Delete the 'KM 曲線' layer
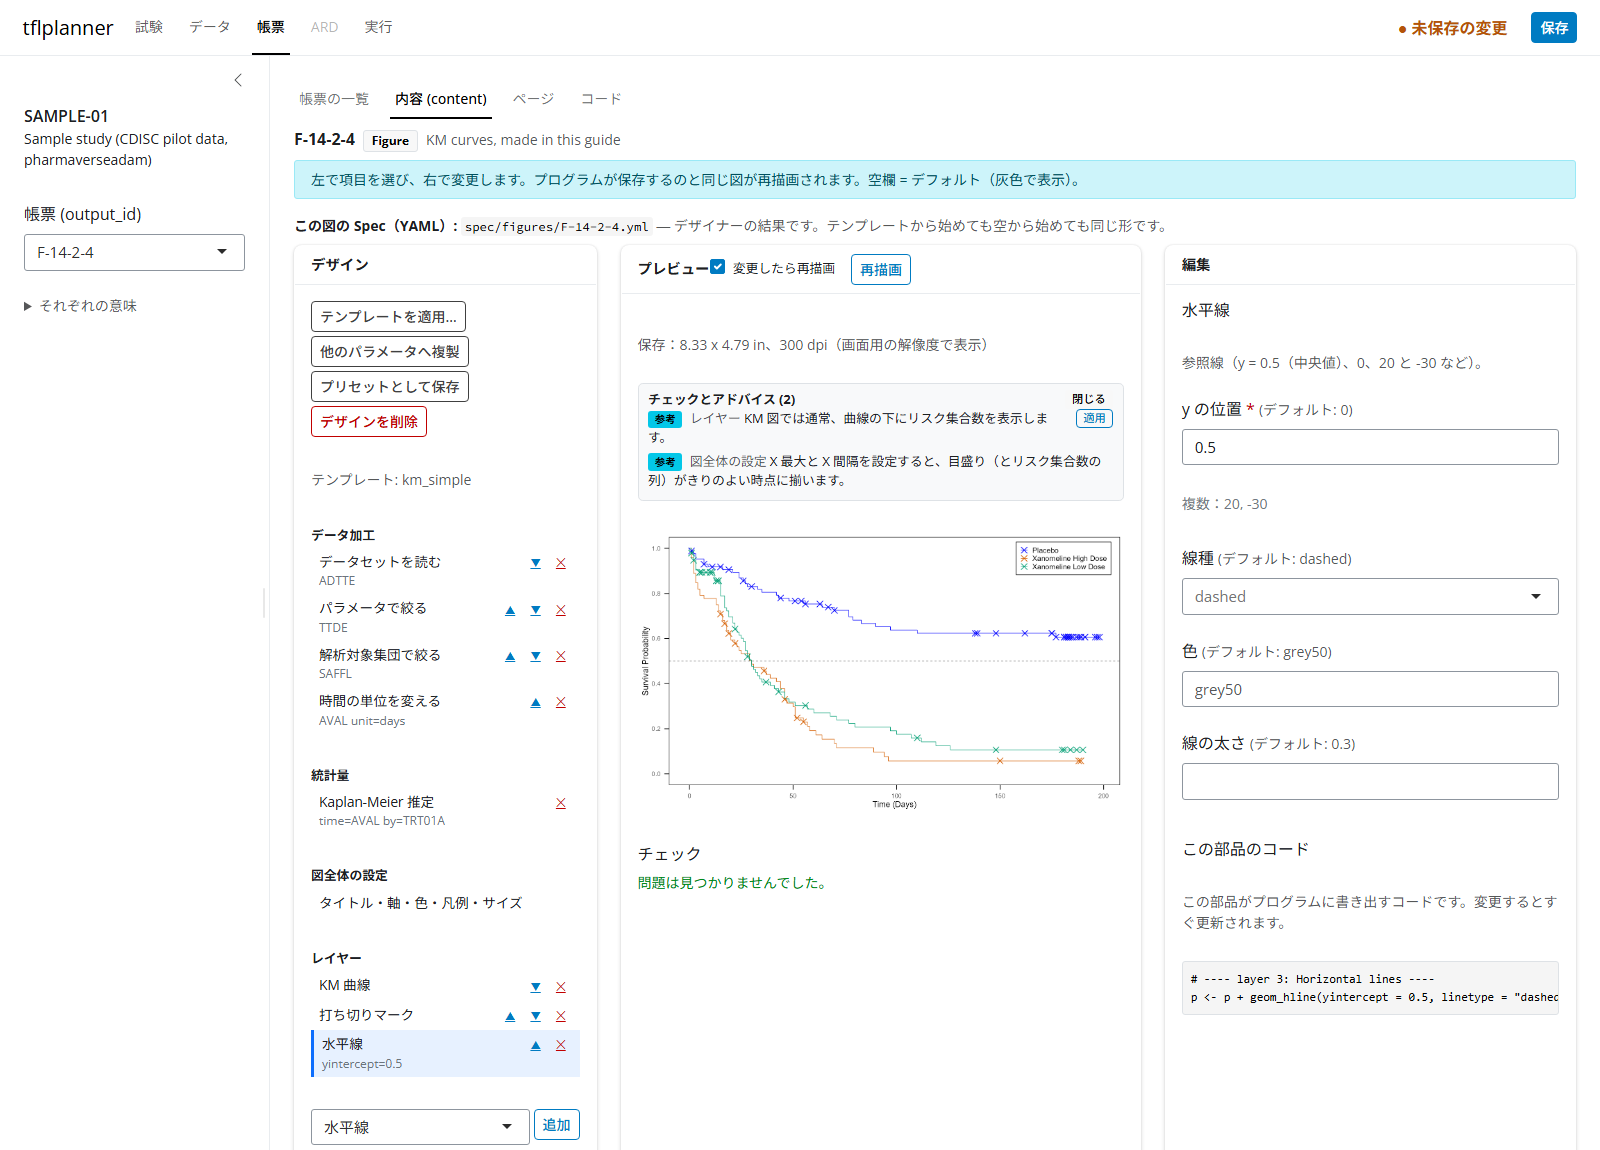 561,987
